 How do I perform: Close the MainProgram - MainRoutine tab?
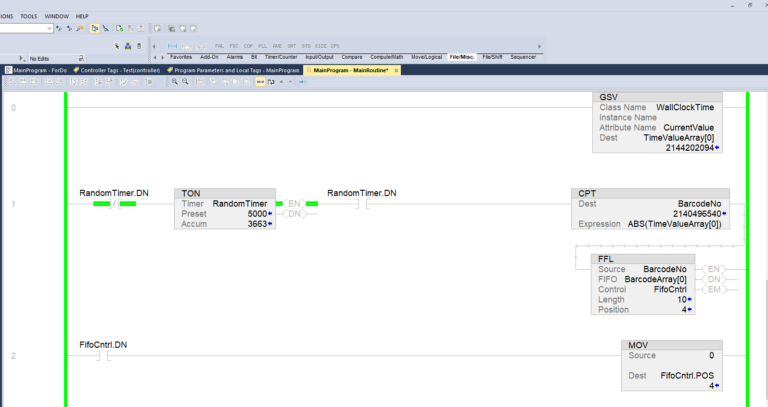396,70
